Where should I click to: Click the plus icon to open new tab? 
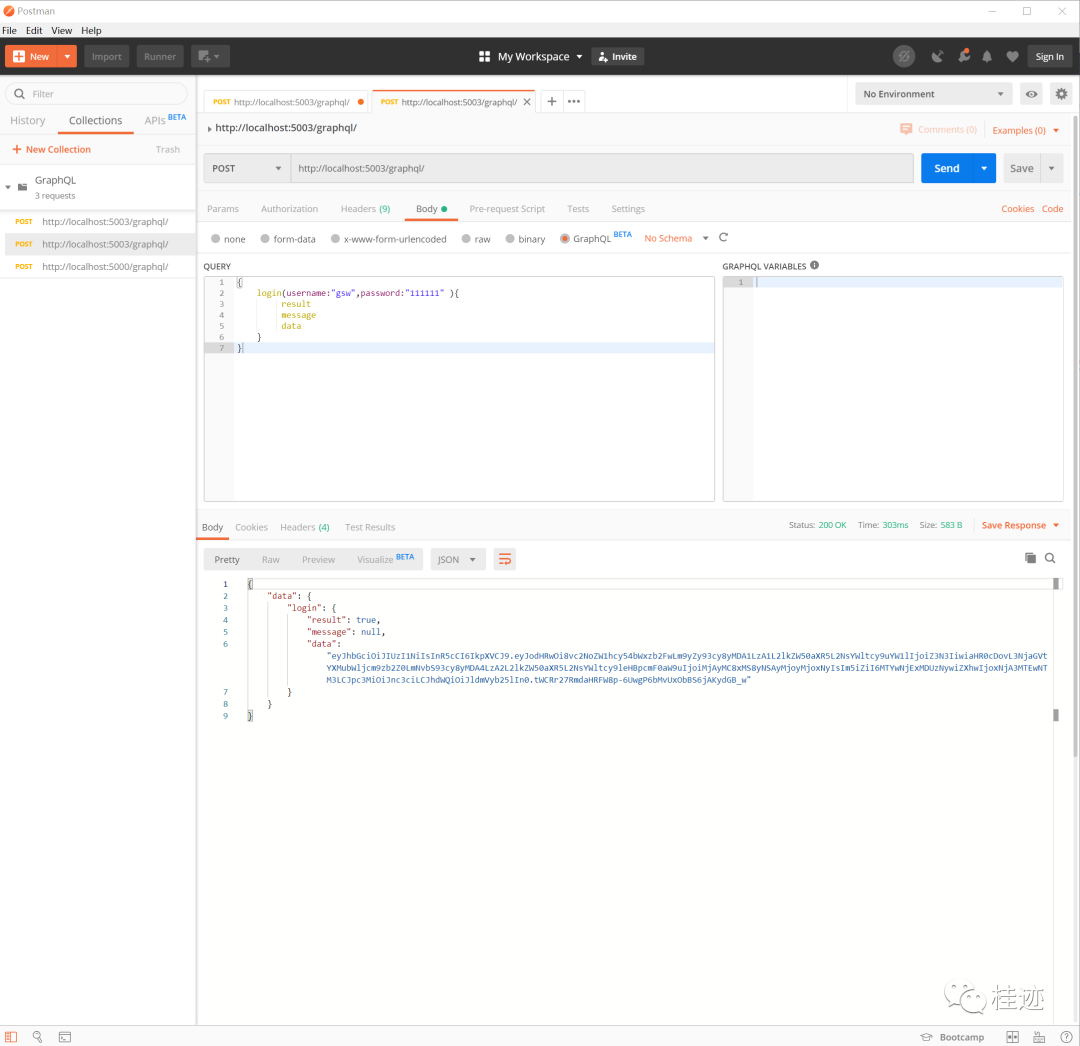552,101
